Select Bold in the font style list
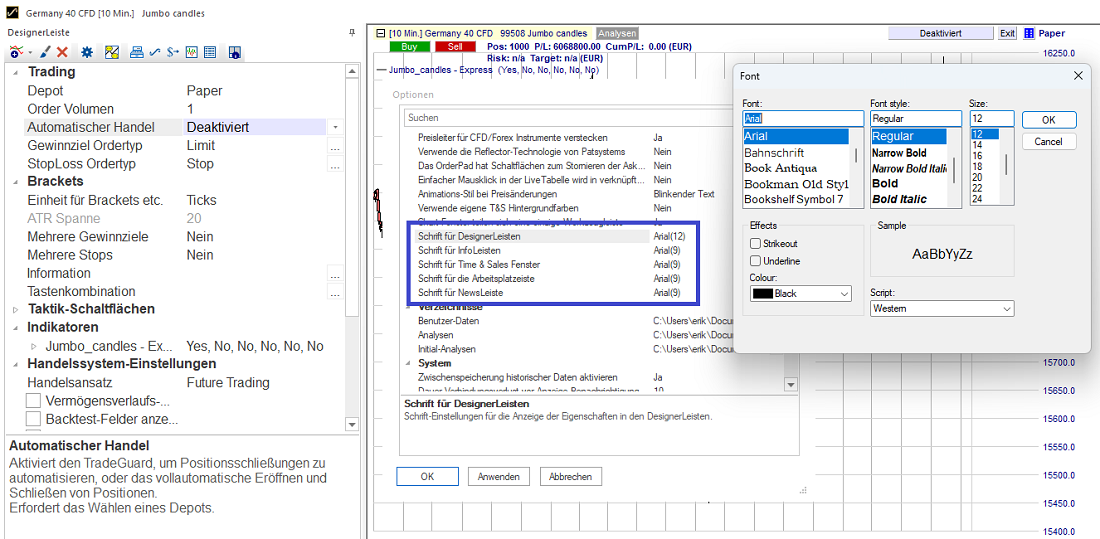Viewport: 1100px width, 539px height. point(885,183)
